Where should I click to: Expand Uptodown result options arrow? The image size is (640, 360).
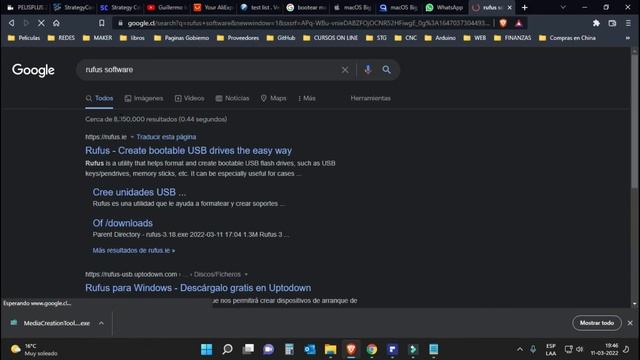[x=246, y=274]
